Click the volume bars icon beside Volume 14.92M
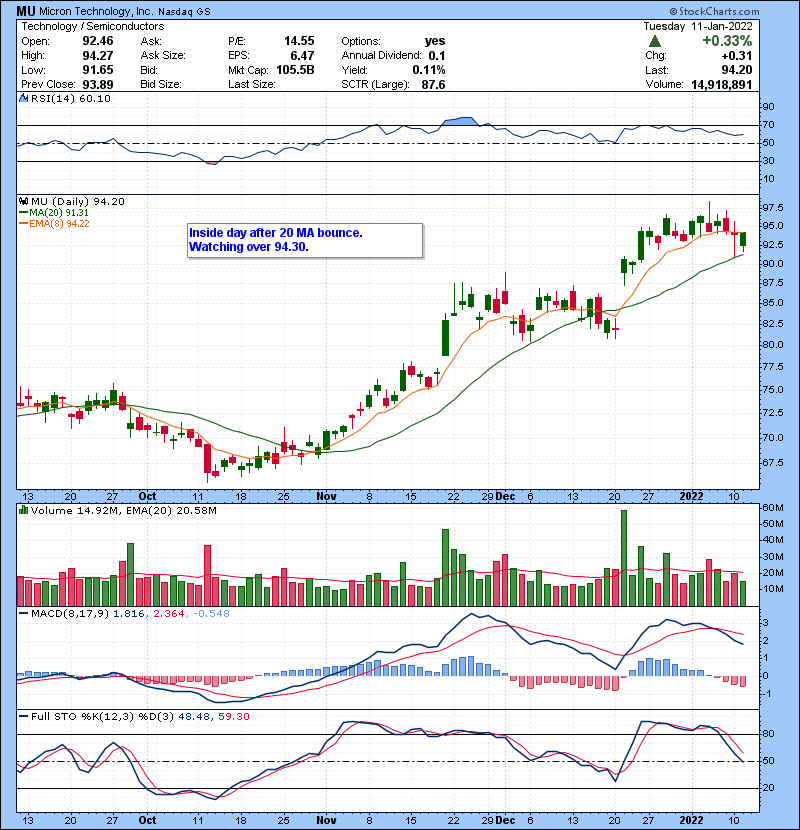800x830 pixels. pos(23,510)
